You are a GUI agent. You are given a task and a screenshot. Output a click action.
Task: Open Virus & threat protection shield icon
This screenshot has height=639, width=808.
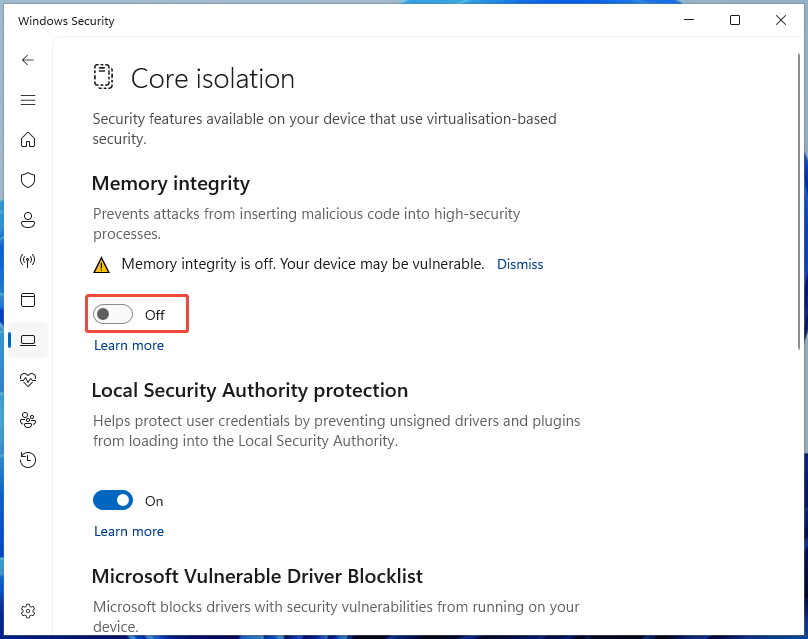28,180
